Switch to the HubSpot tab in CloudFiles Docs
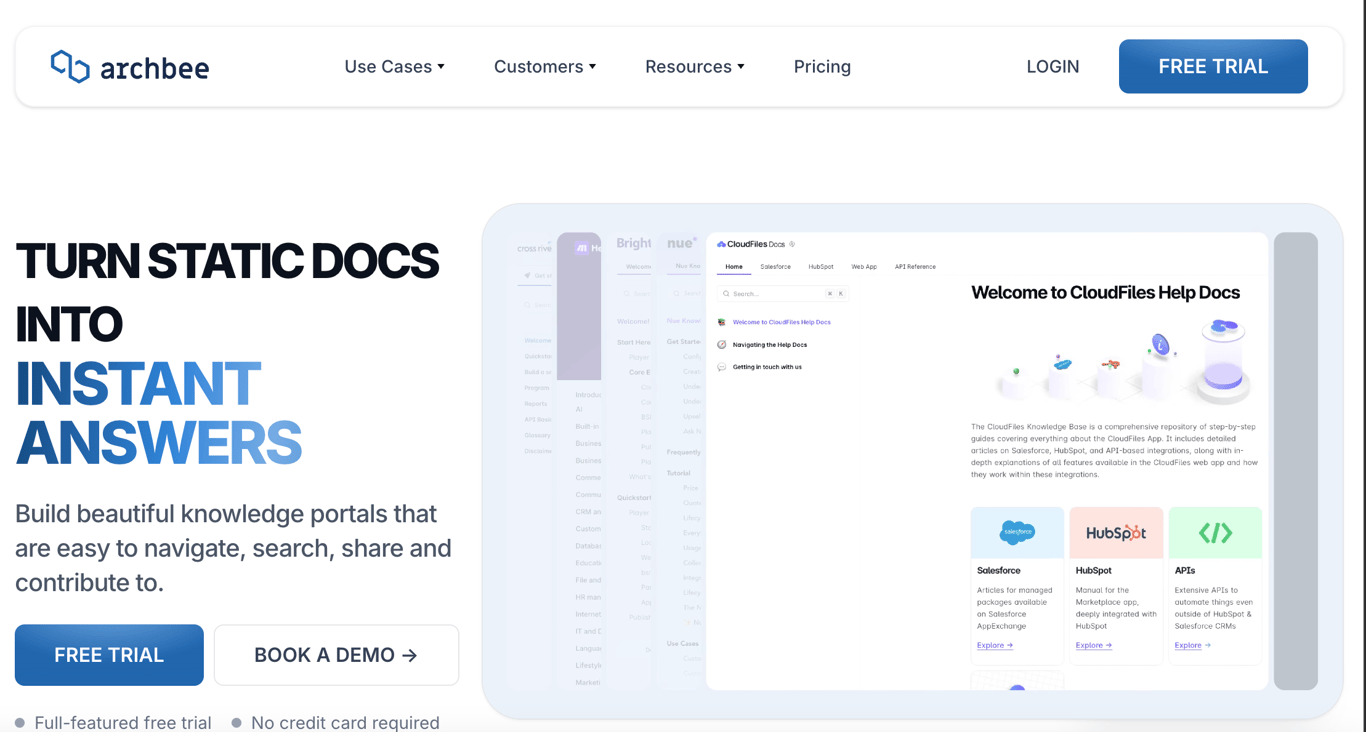The height and width of the screenshot is (732, 1366). (x=821, y=267)
